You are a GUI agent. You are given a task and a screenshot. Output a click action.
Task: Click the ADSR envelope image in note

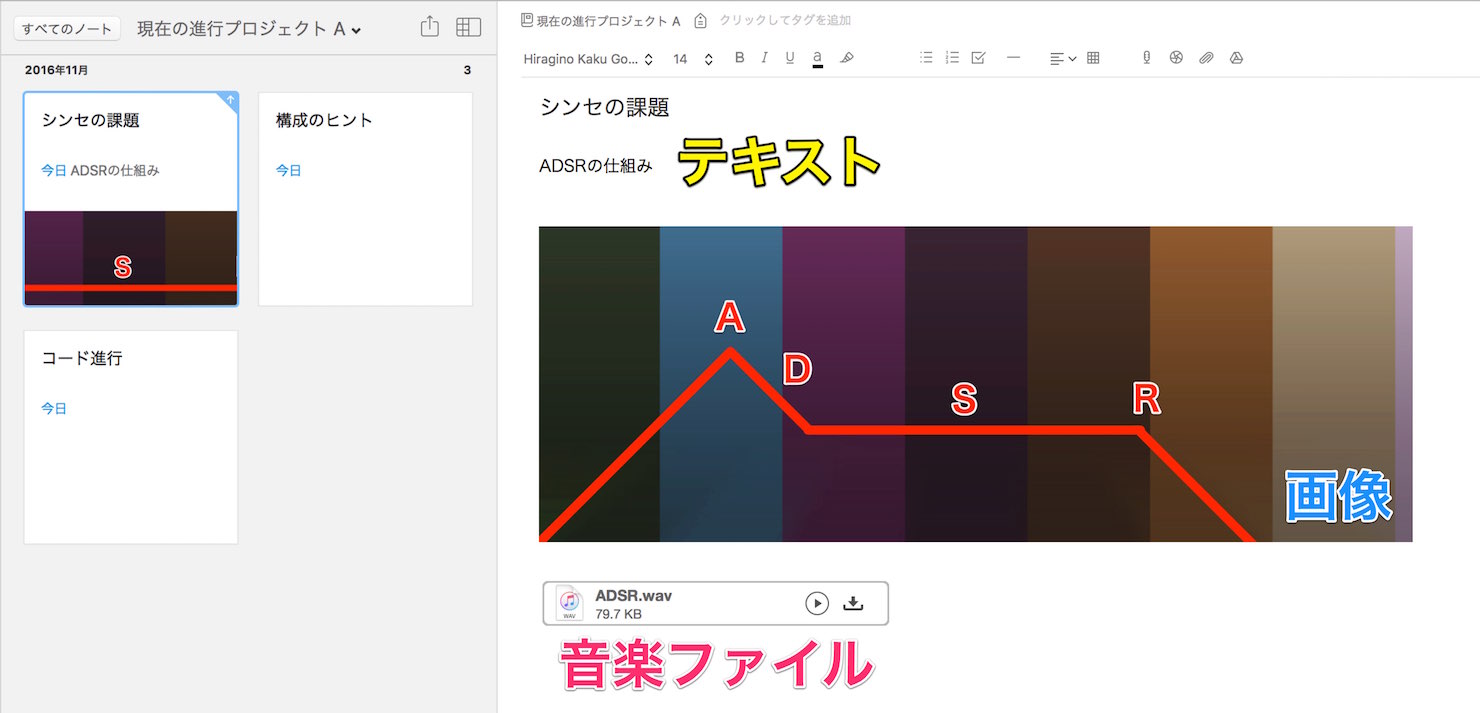click(975, 384)
